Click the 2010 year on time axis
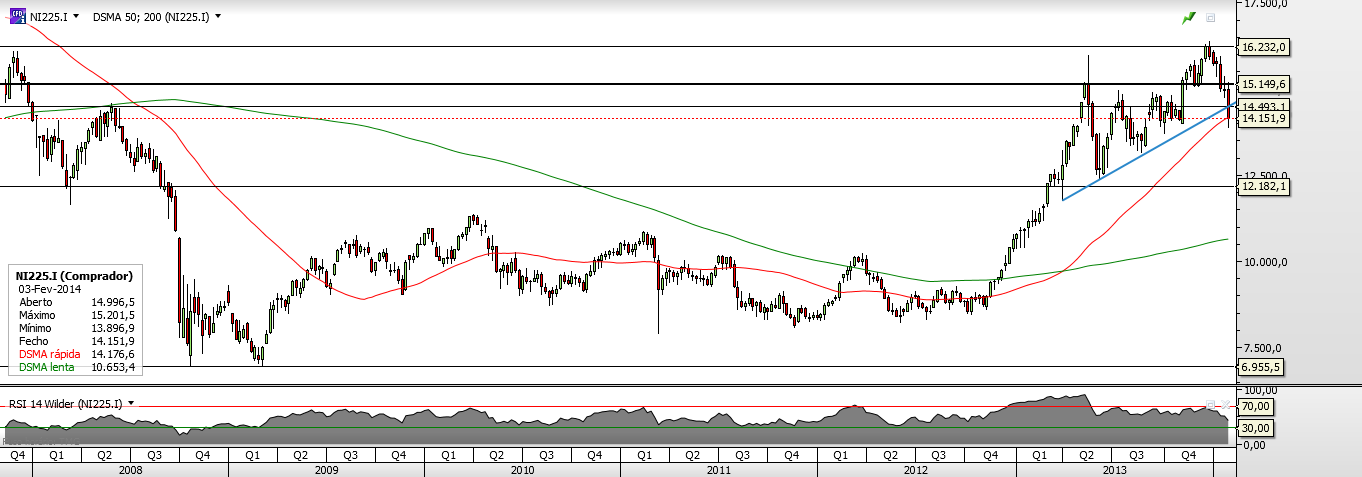Image resolution: width=1362 pixels, height=477 pixels. tap(521, 469)
